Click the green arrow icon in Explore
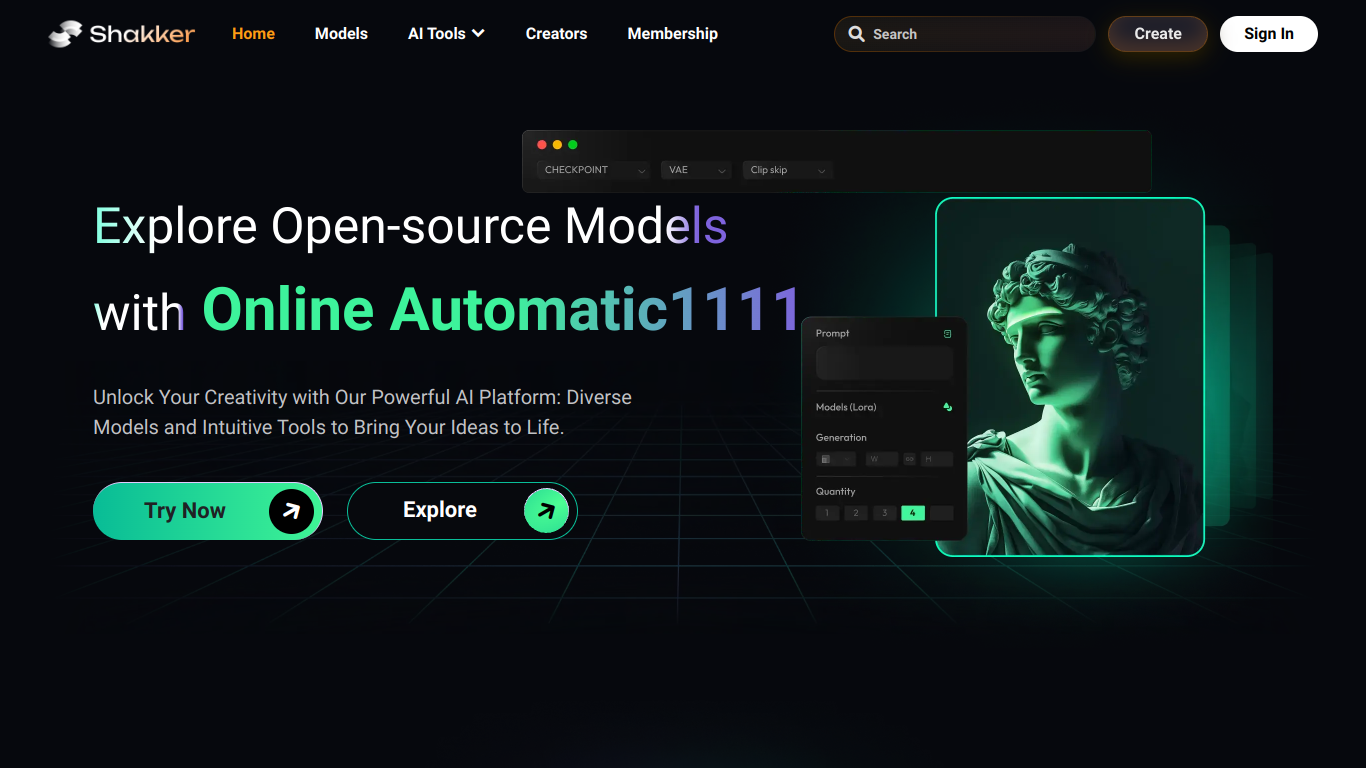This screenshot has width=1366, height=768. coord(546,511)
